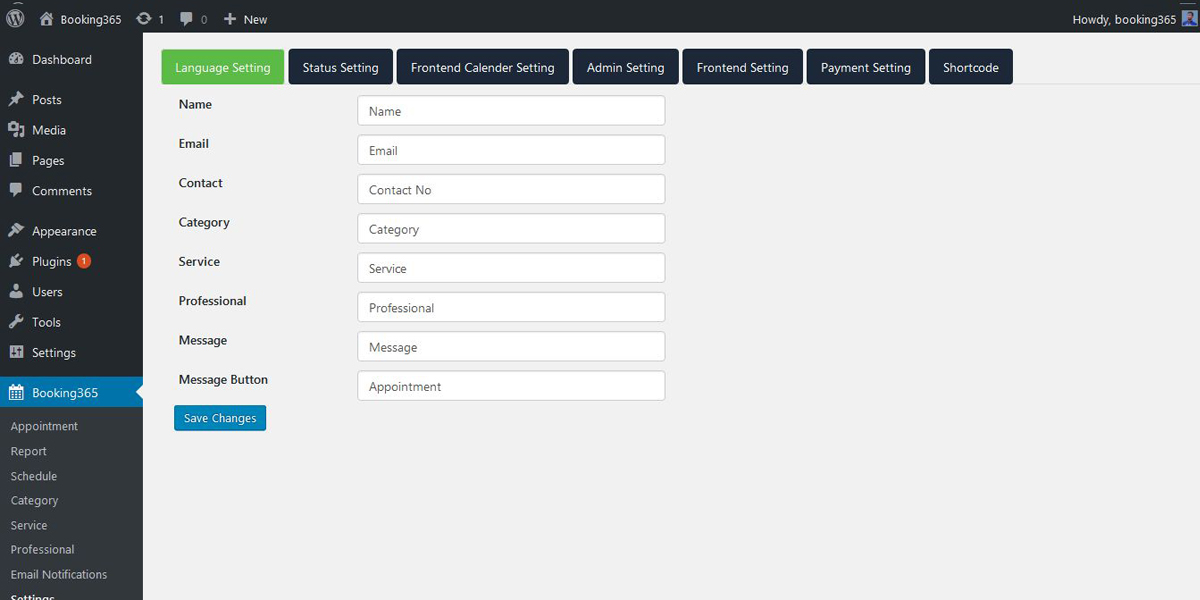1200x600 pixels.
Task: Open Appearance via the brush icon
Action: point(16,230)
